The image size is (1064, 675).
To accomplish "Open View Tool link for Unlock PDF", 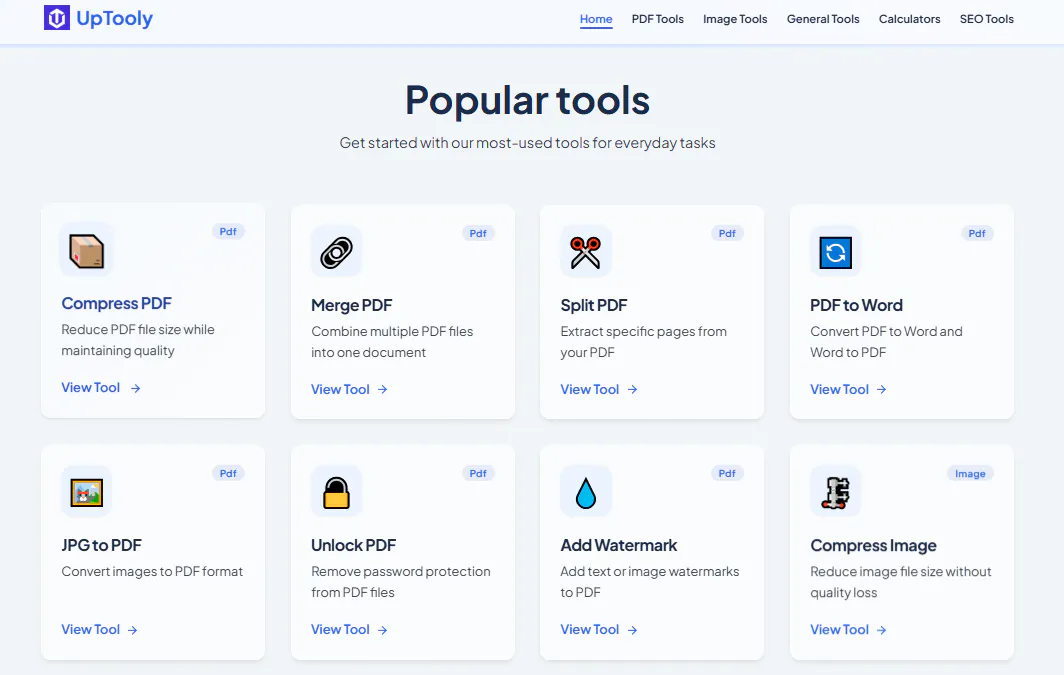I will [349, 630].
